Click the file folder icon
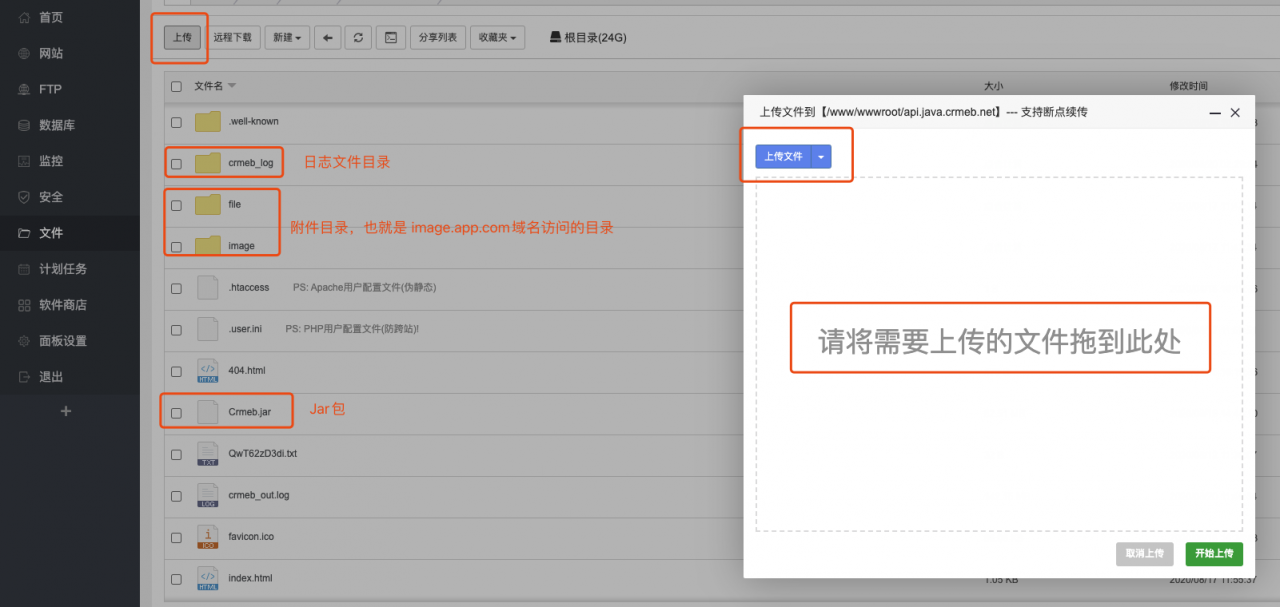Image resolution: width=1280 pixels, height=607 pixels. tap(208, 204)
